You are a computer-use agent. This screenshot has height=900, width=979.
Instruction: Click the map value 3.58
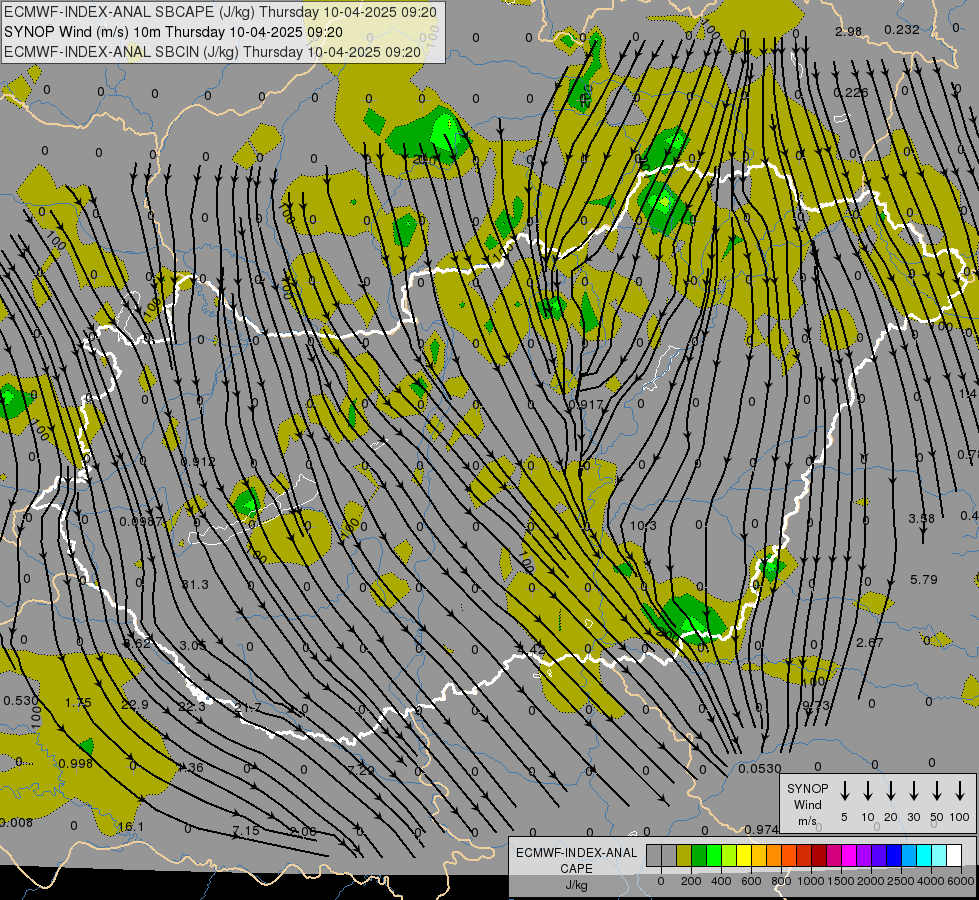click(x=922, y=518)
